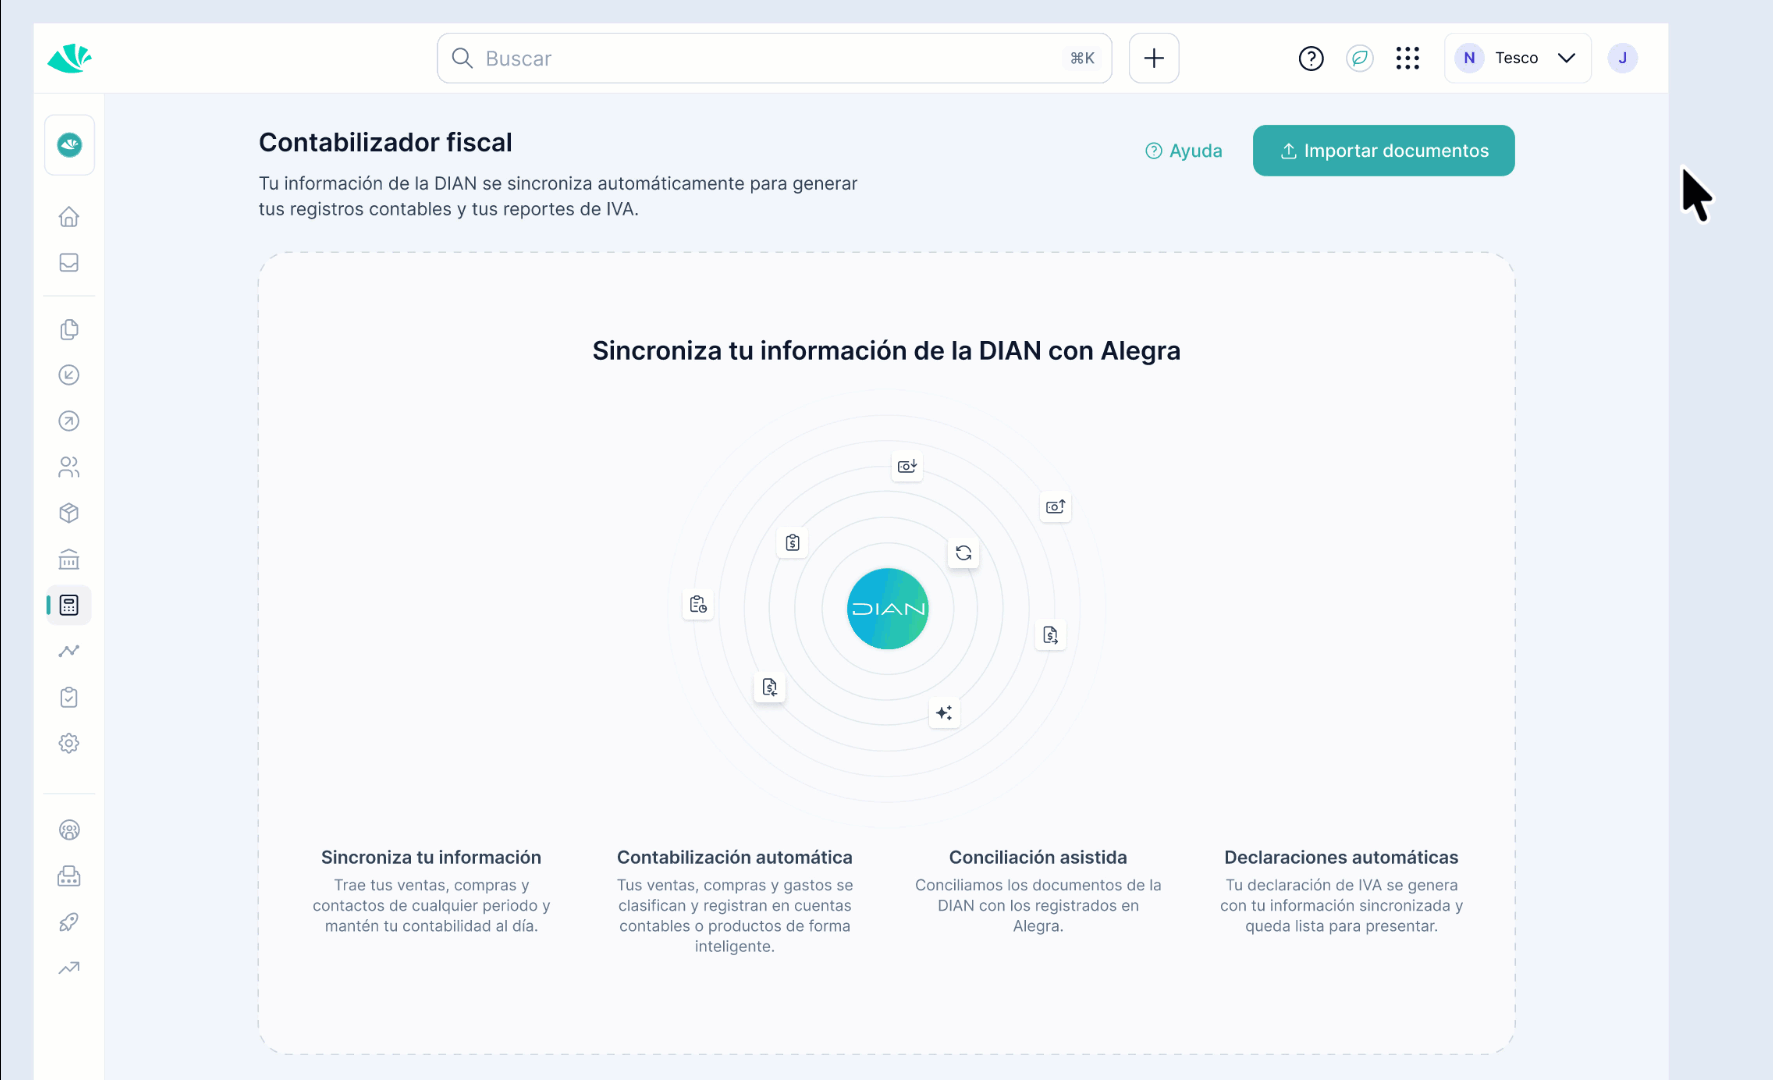Open the company avatar tile in the sidebar
The image size is (1773, 1080).
69,145
